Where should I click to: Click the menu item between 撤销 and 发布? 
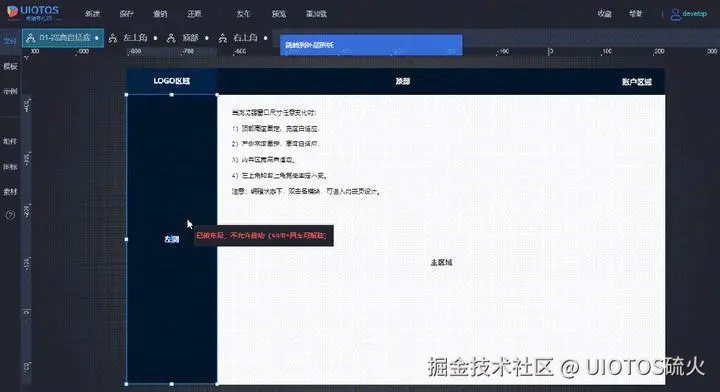(194, 14)
